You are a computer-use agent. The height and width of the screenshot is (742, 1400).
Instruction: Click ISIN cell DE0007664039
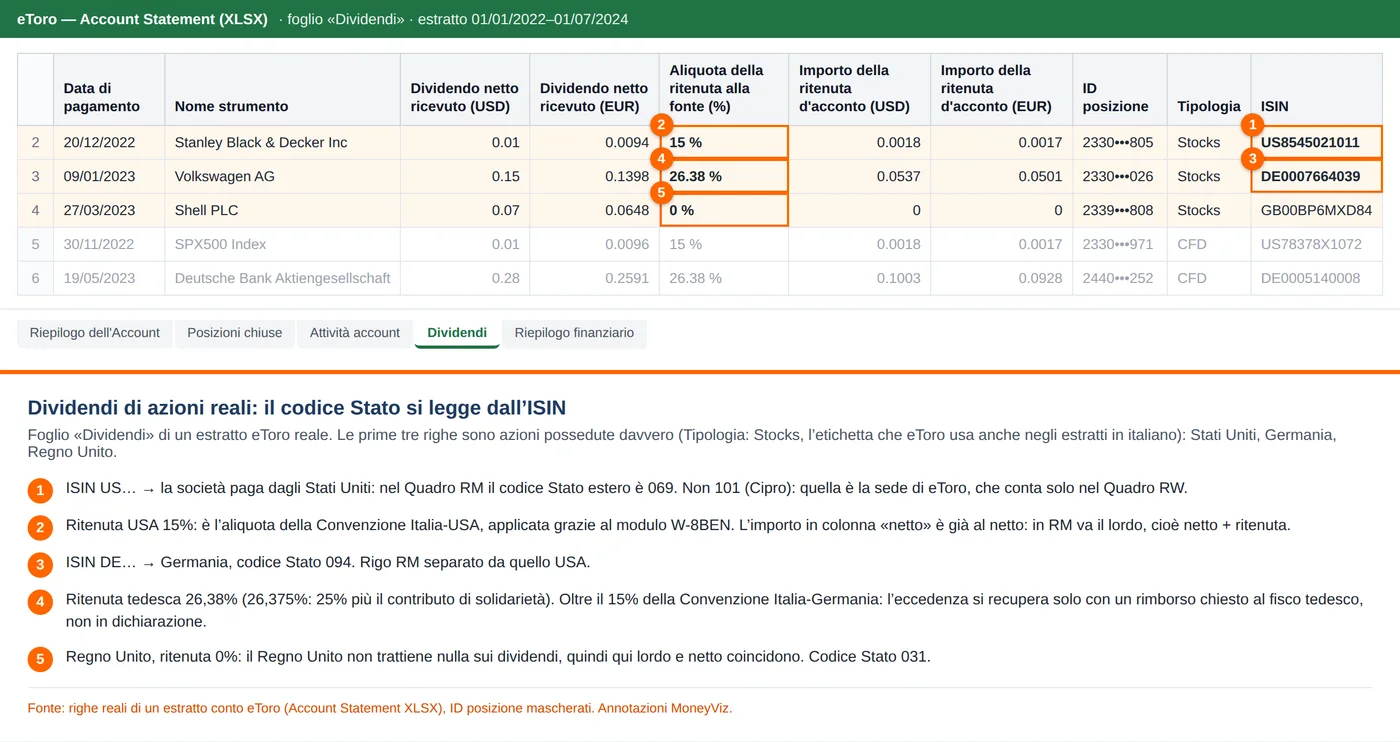tap(1317, 177)
